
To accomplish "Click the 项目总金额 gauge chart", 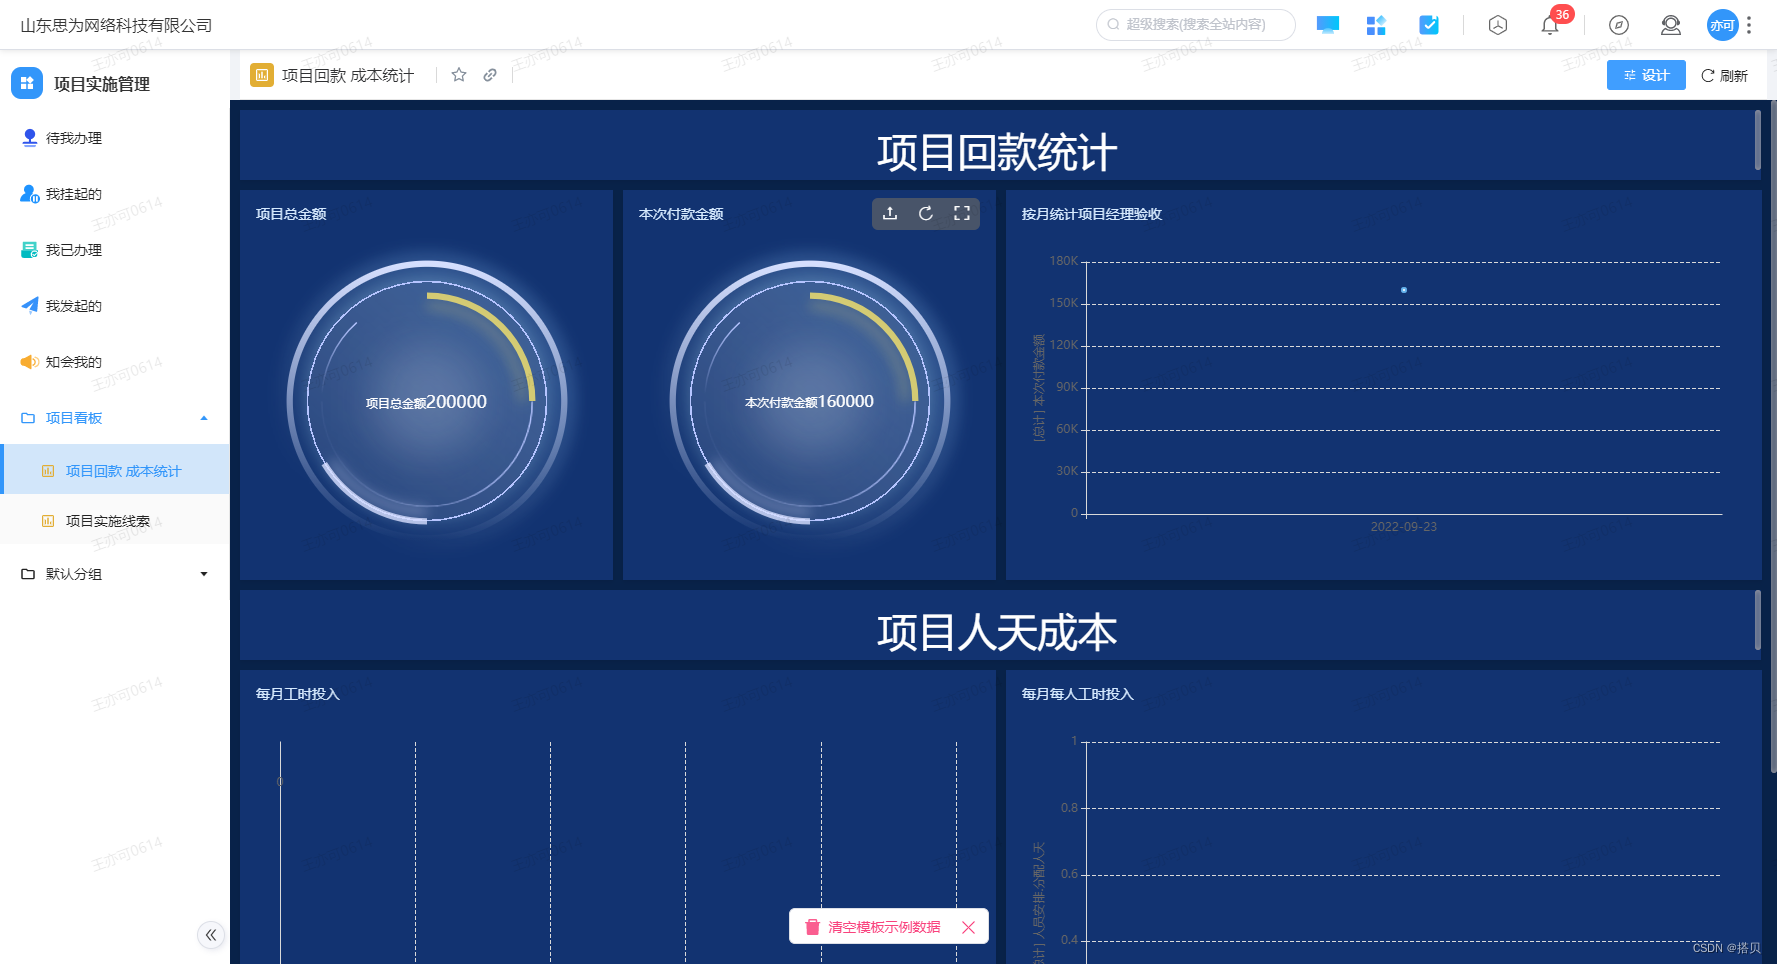I will pos(427,402).
